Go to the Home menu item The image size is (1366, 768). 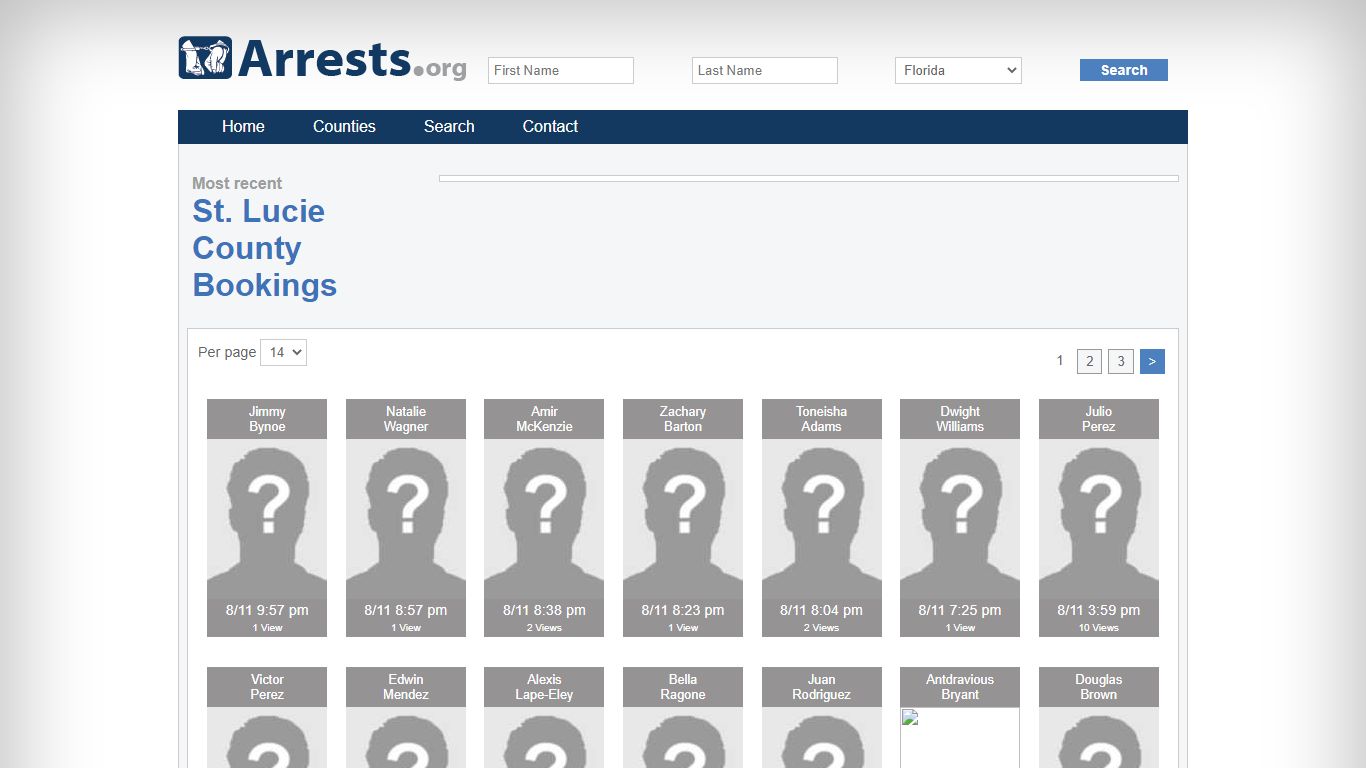243,126
